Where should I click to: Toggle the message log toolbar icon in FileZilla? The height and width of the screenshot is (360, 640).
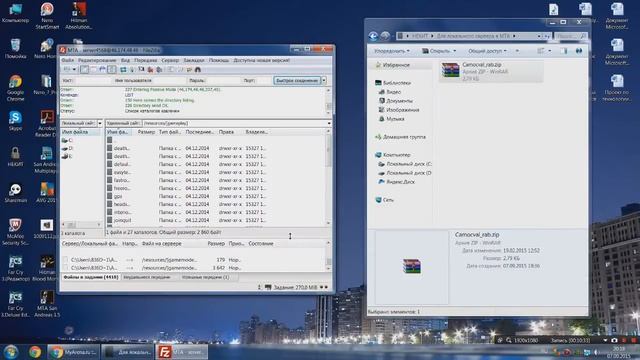click(x=84, y=69)
